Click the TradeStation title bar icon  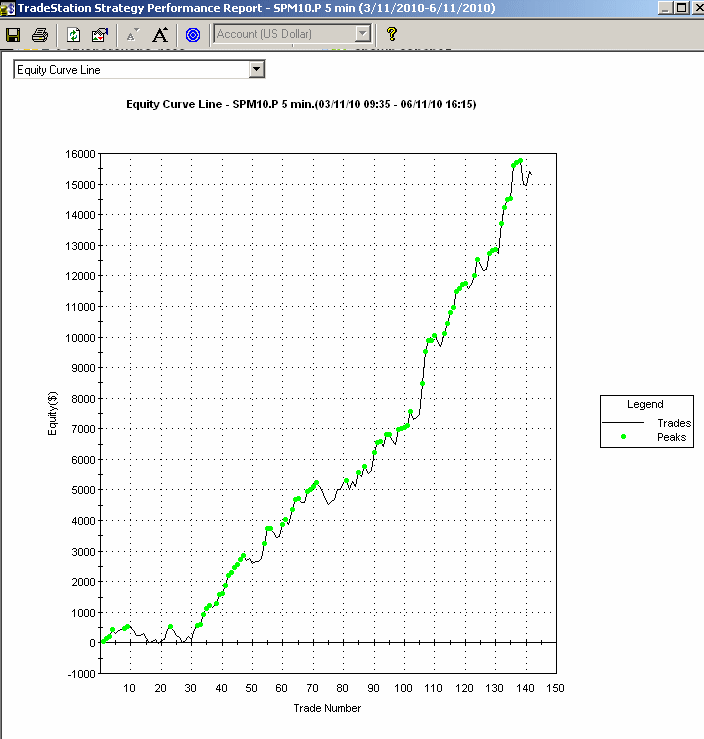(8, 8)
